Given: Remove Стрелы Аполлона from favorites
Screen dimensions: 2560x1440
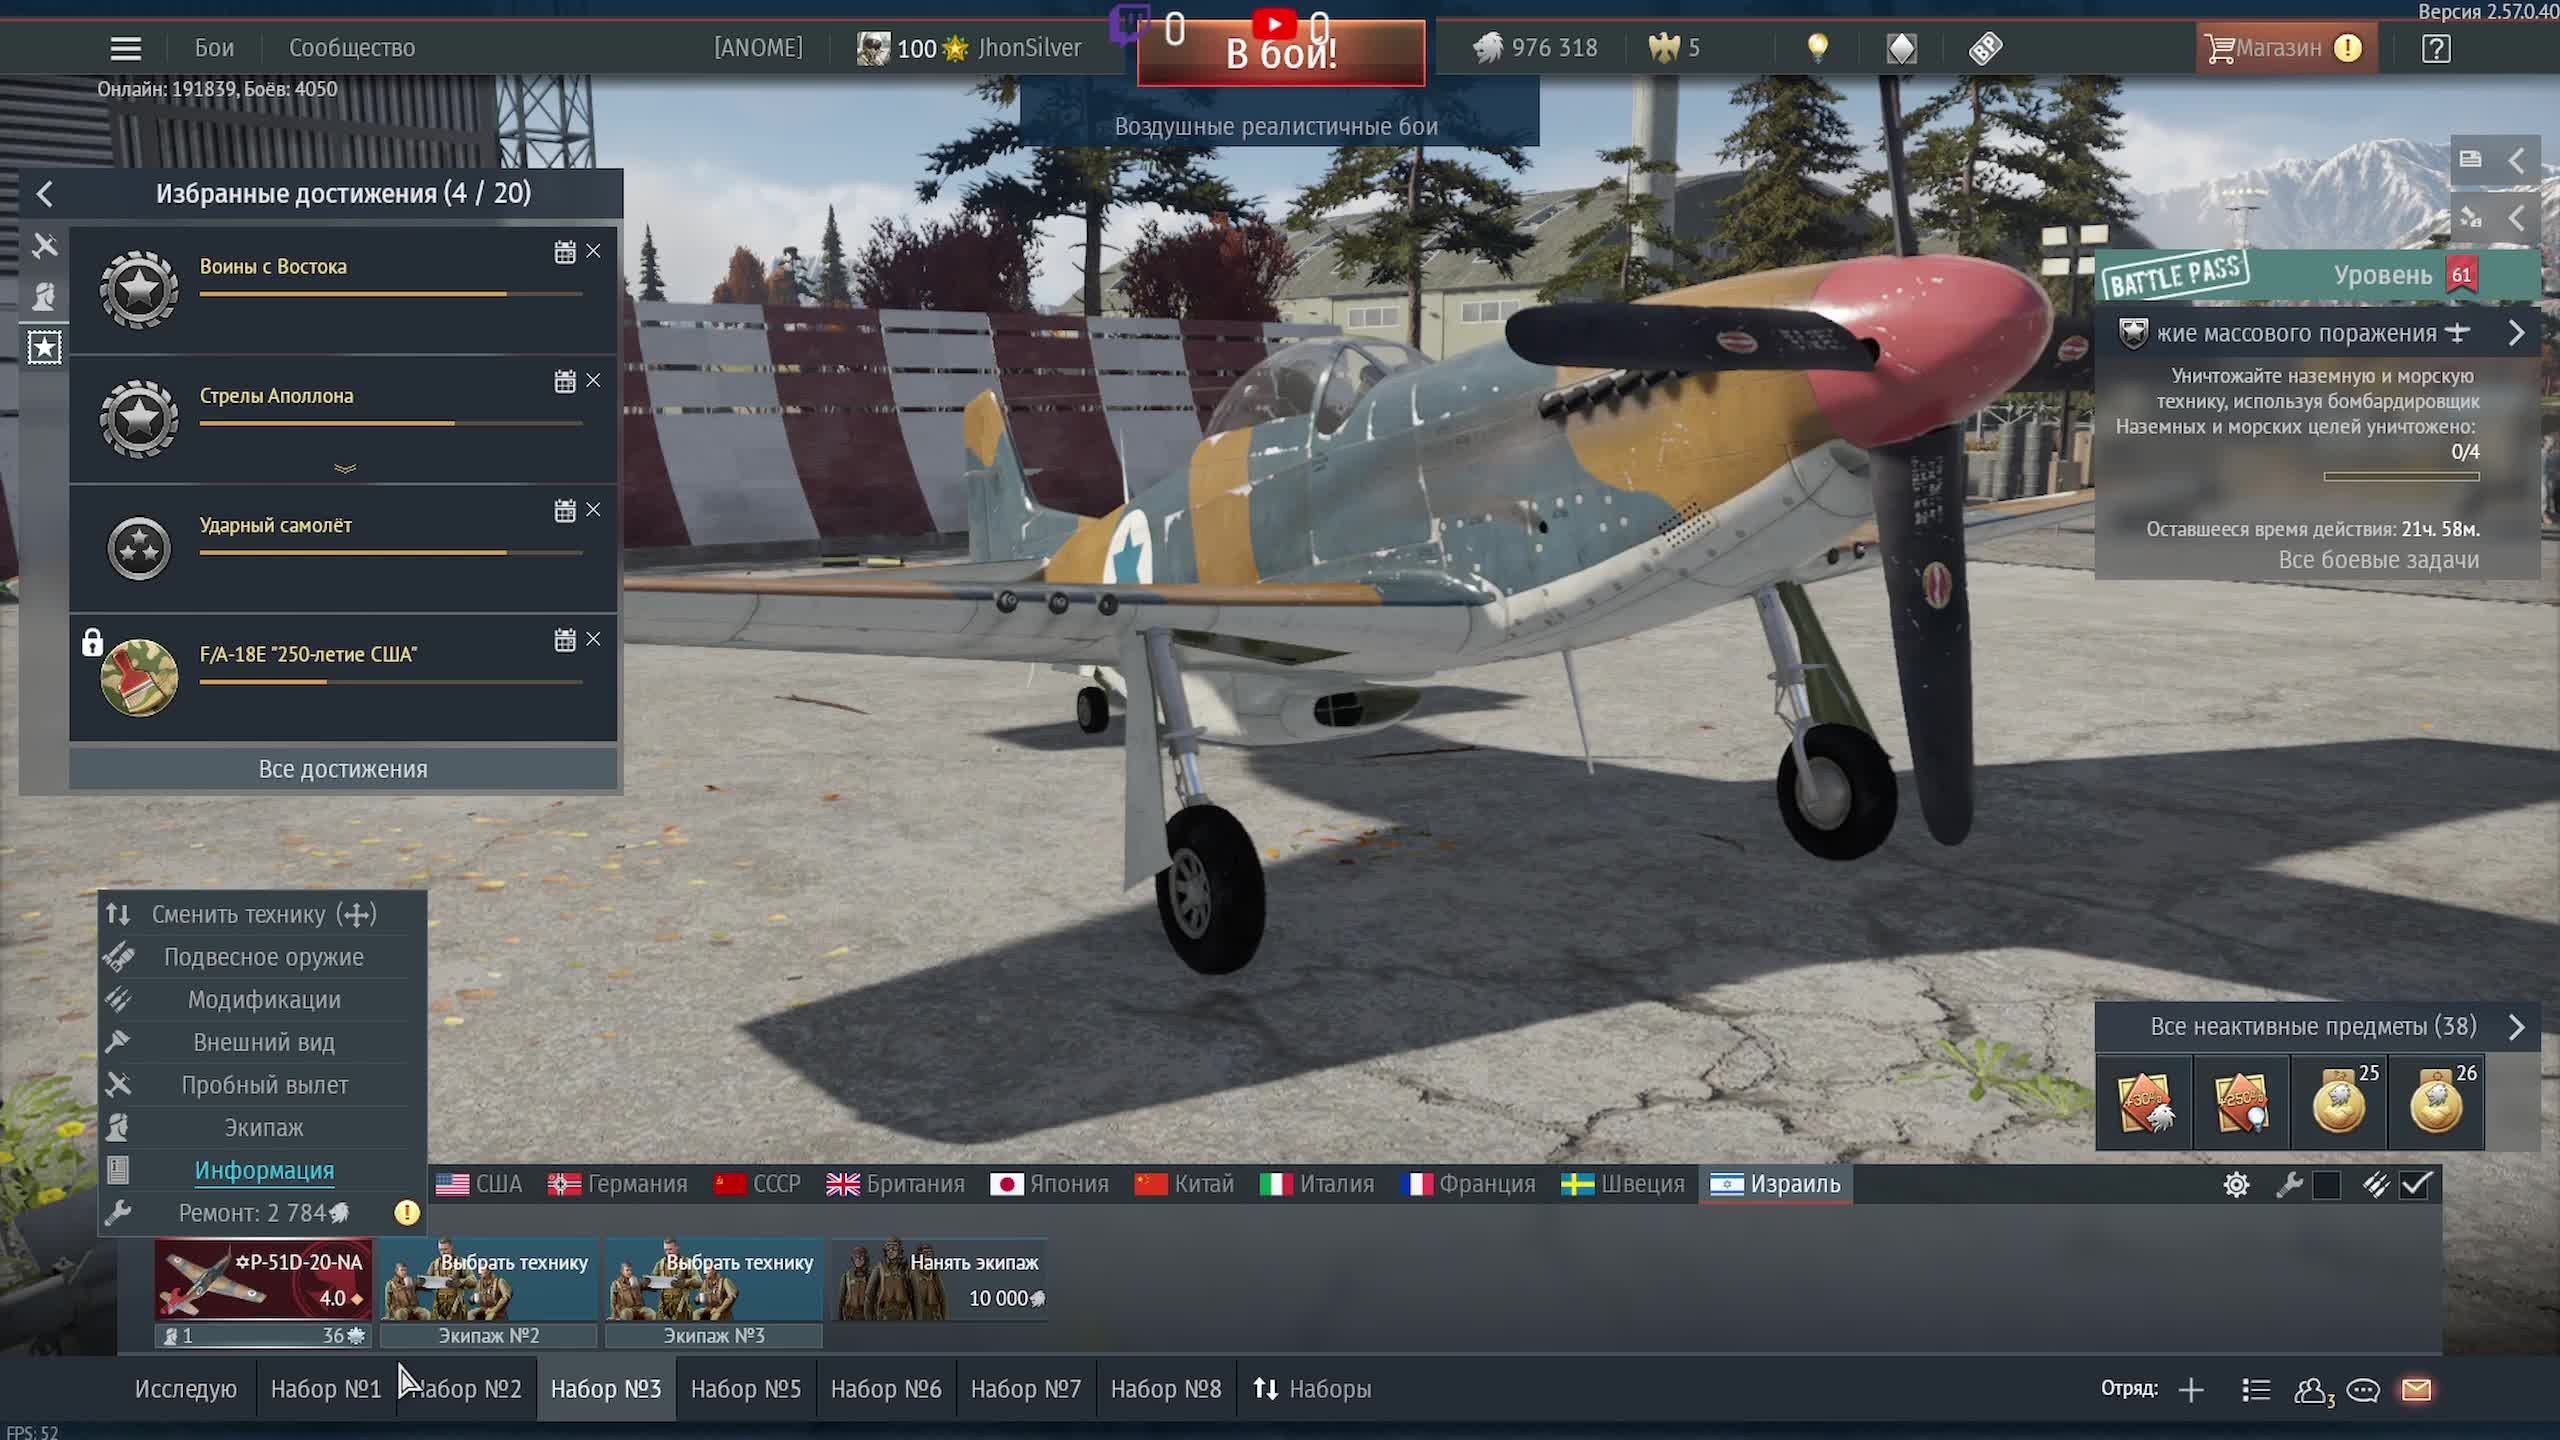Looking at the screenshot, I should [594, 380].
